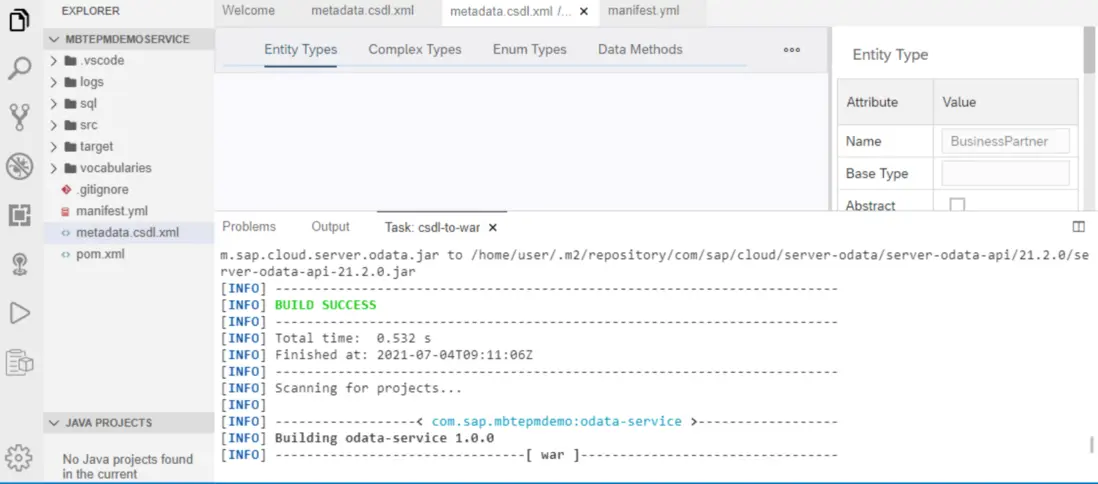
Task: Switch to the manifest.yml editor tab
Action: (643, 11)
